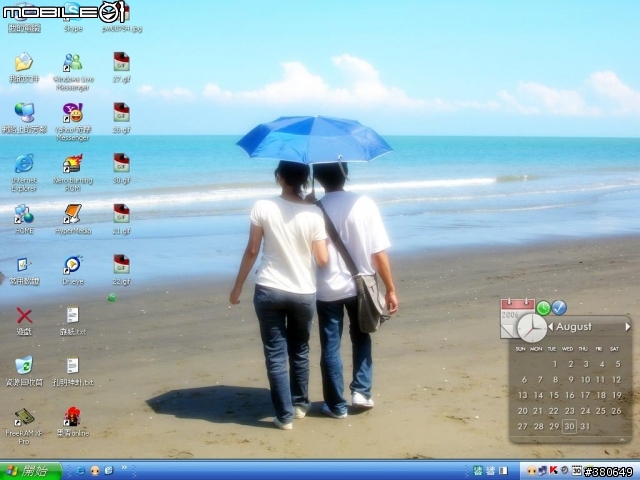Viewport: 640px width, 480px height.
Task: Click the first language bar icon
Action: [x=478, y=471]
